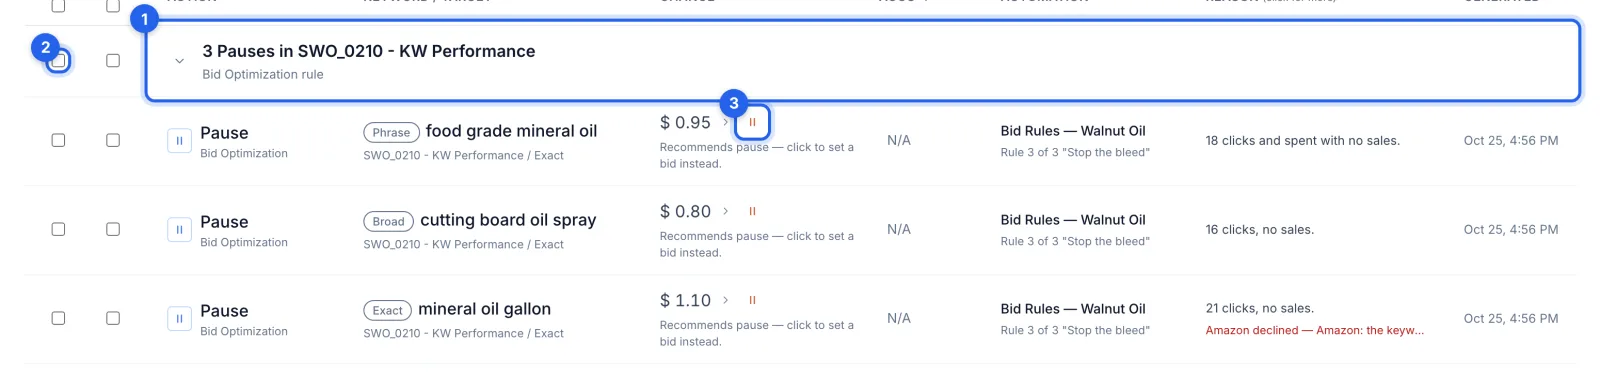Screen dimensions: 1600x388
Task: Click the Broad match type tag
Action: click(388, 221)
